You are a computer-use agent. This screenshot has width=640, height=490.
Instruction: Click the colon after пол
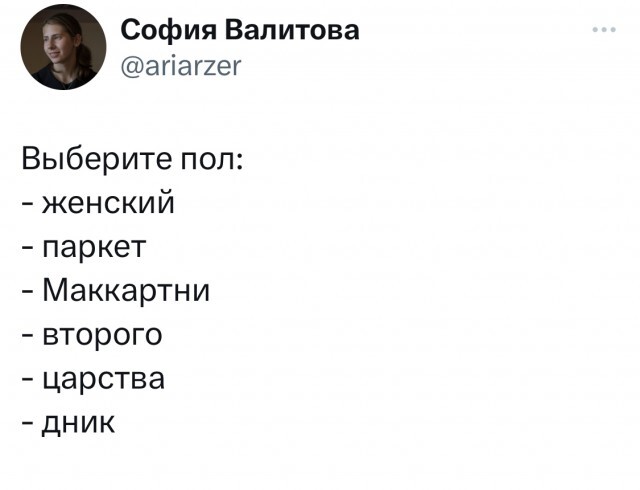(x=237, y=163)
